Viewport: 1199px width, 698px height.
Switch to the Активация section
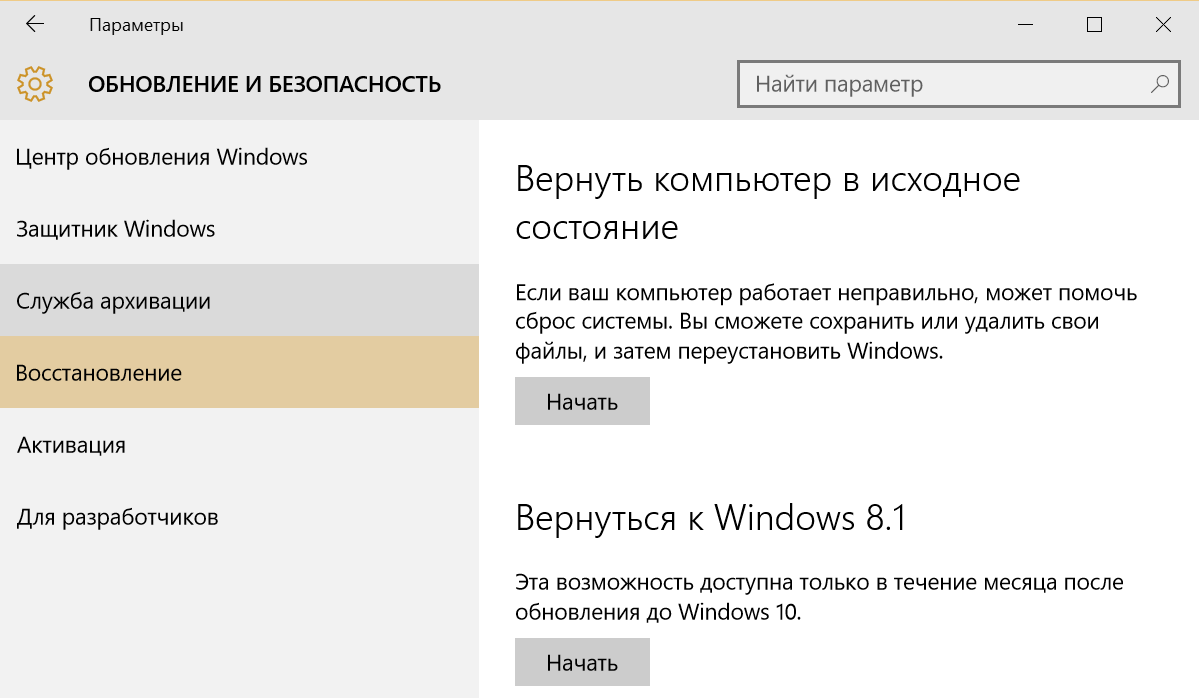pos(239,444)
